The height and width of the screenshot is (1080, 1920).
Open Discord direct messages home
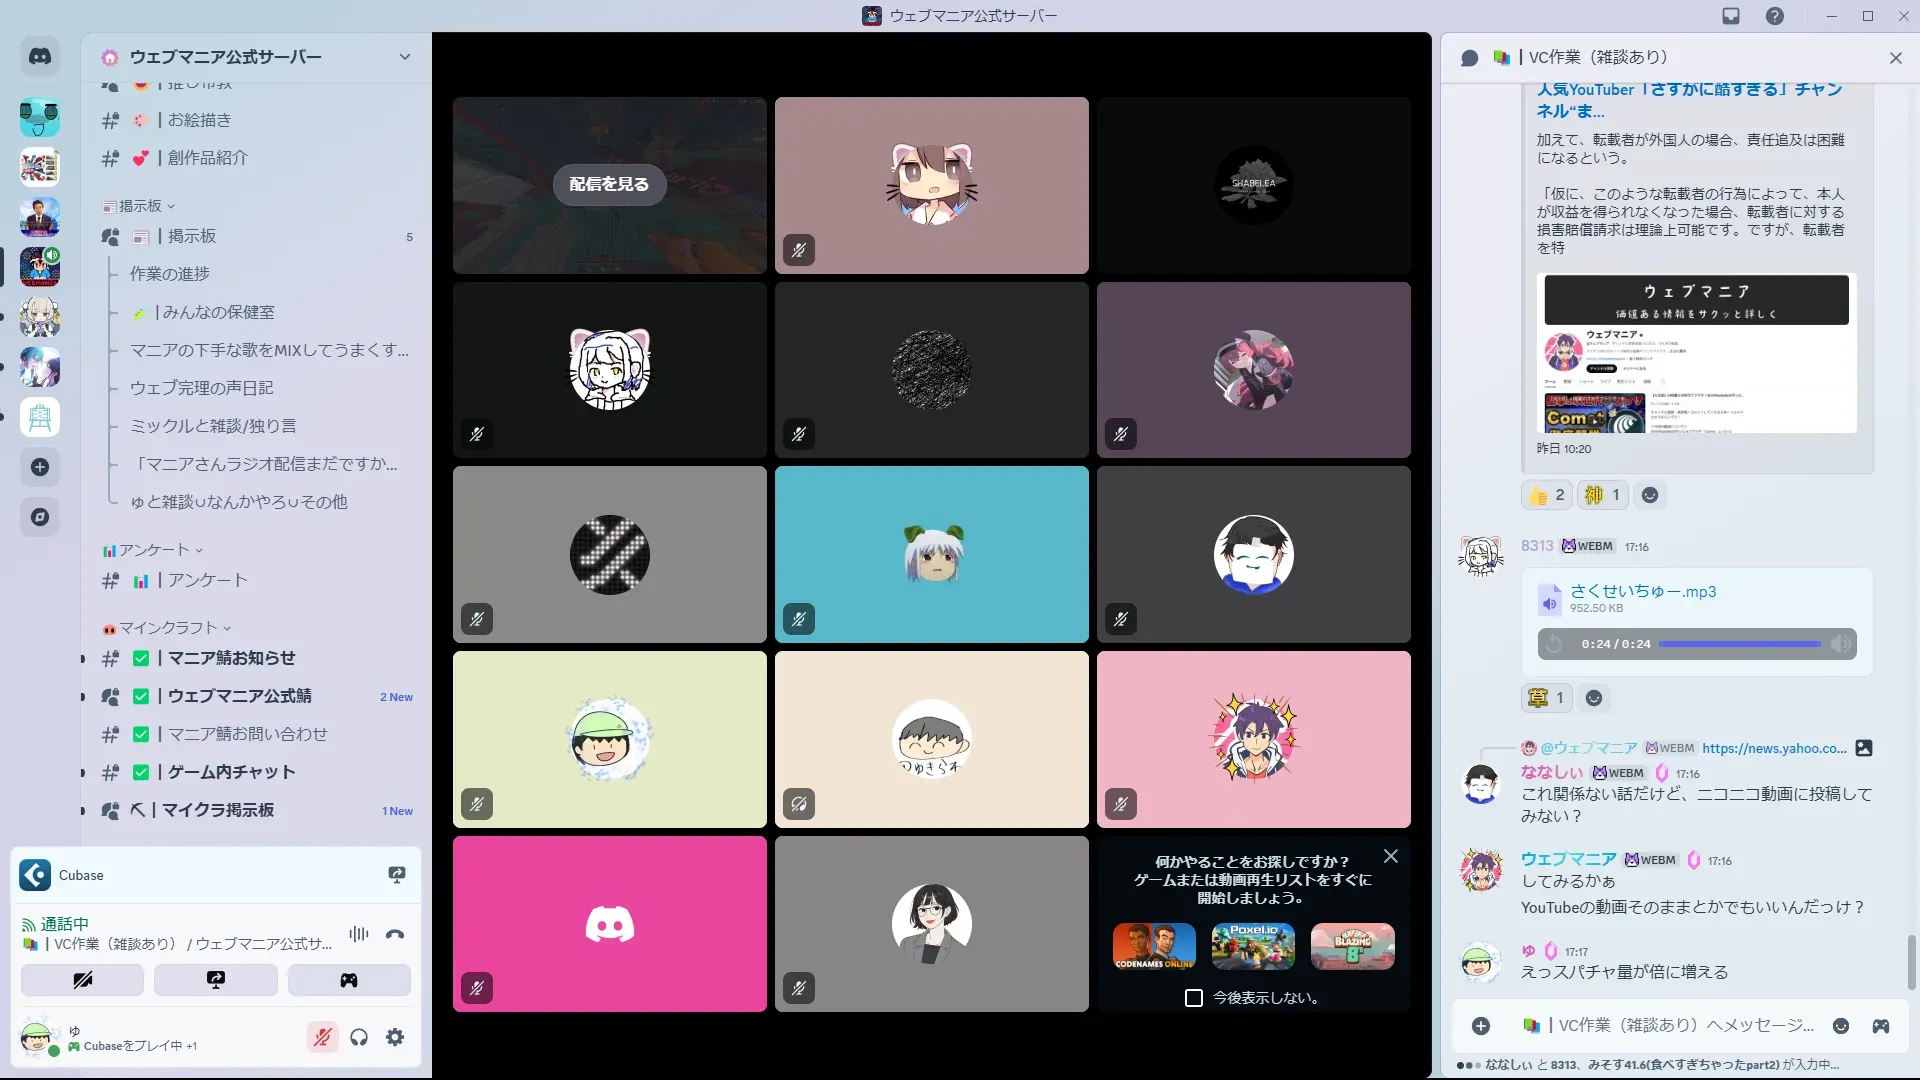40,57
